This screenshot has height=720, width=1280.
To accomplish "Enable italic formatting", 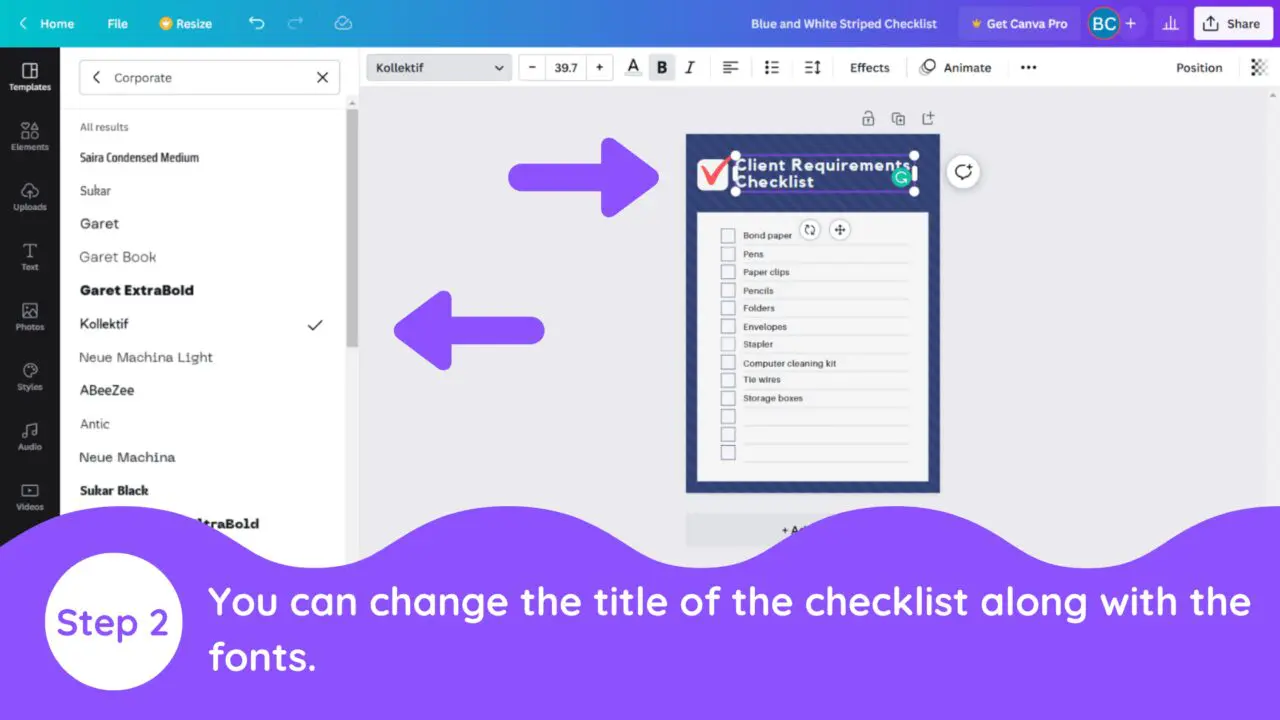I will tap(690, 67).
